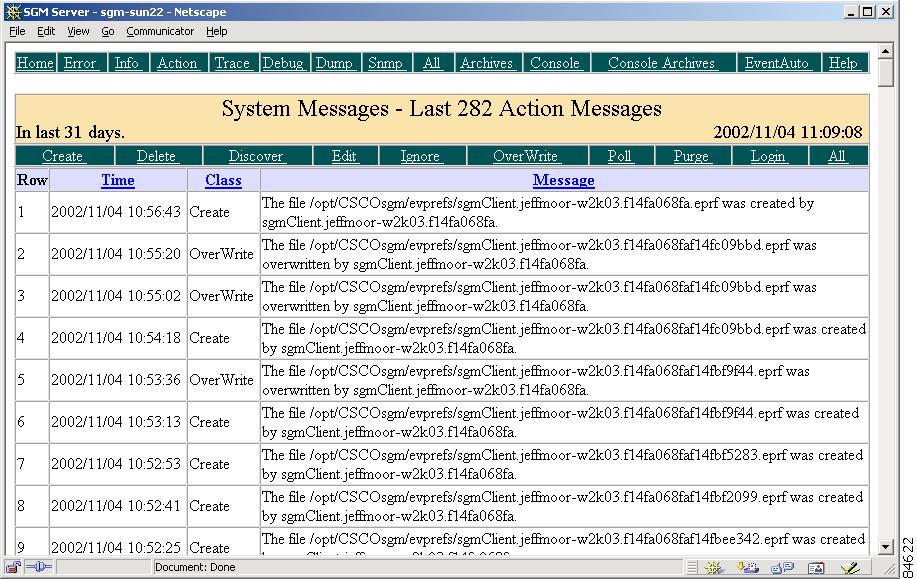Sort table by the Time column header
Viewport: 917px width, 579px height.
118,180
